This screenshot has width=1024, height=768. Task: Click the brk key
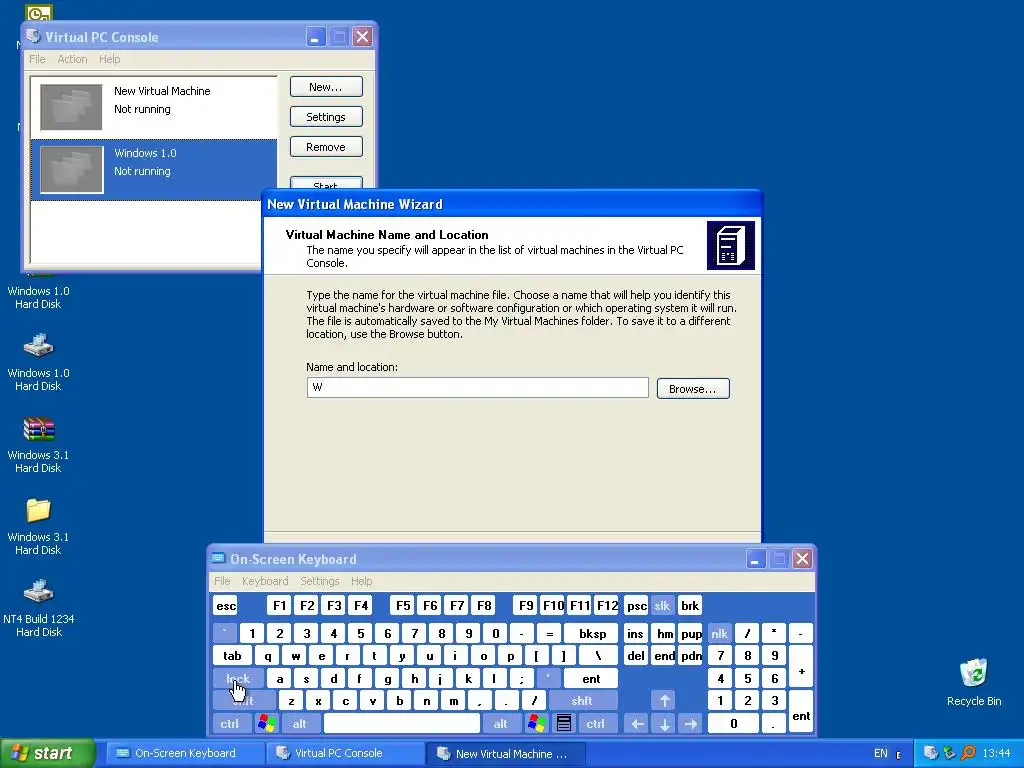(x=690, y=605)
